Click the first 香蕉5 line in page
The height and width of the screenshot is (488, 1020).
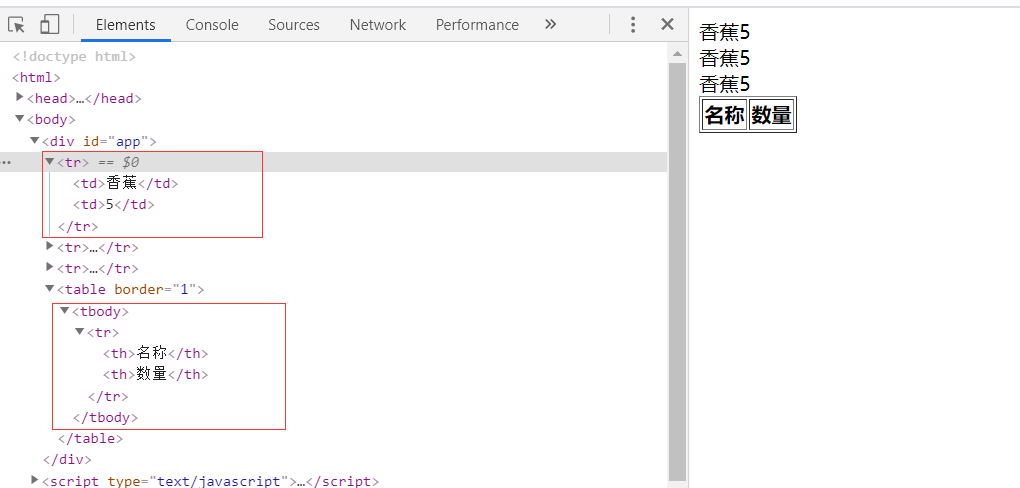pos(725,31)
